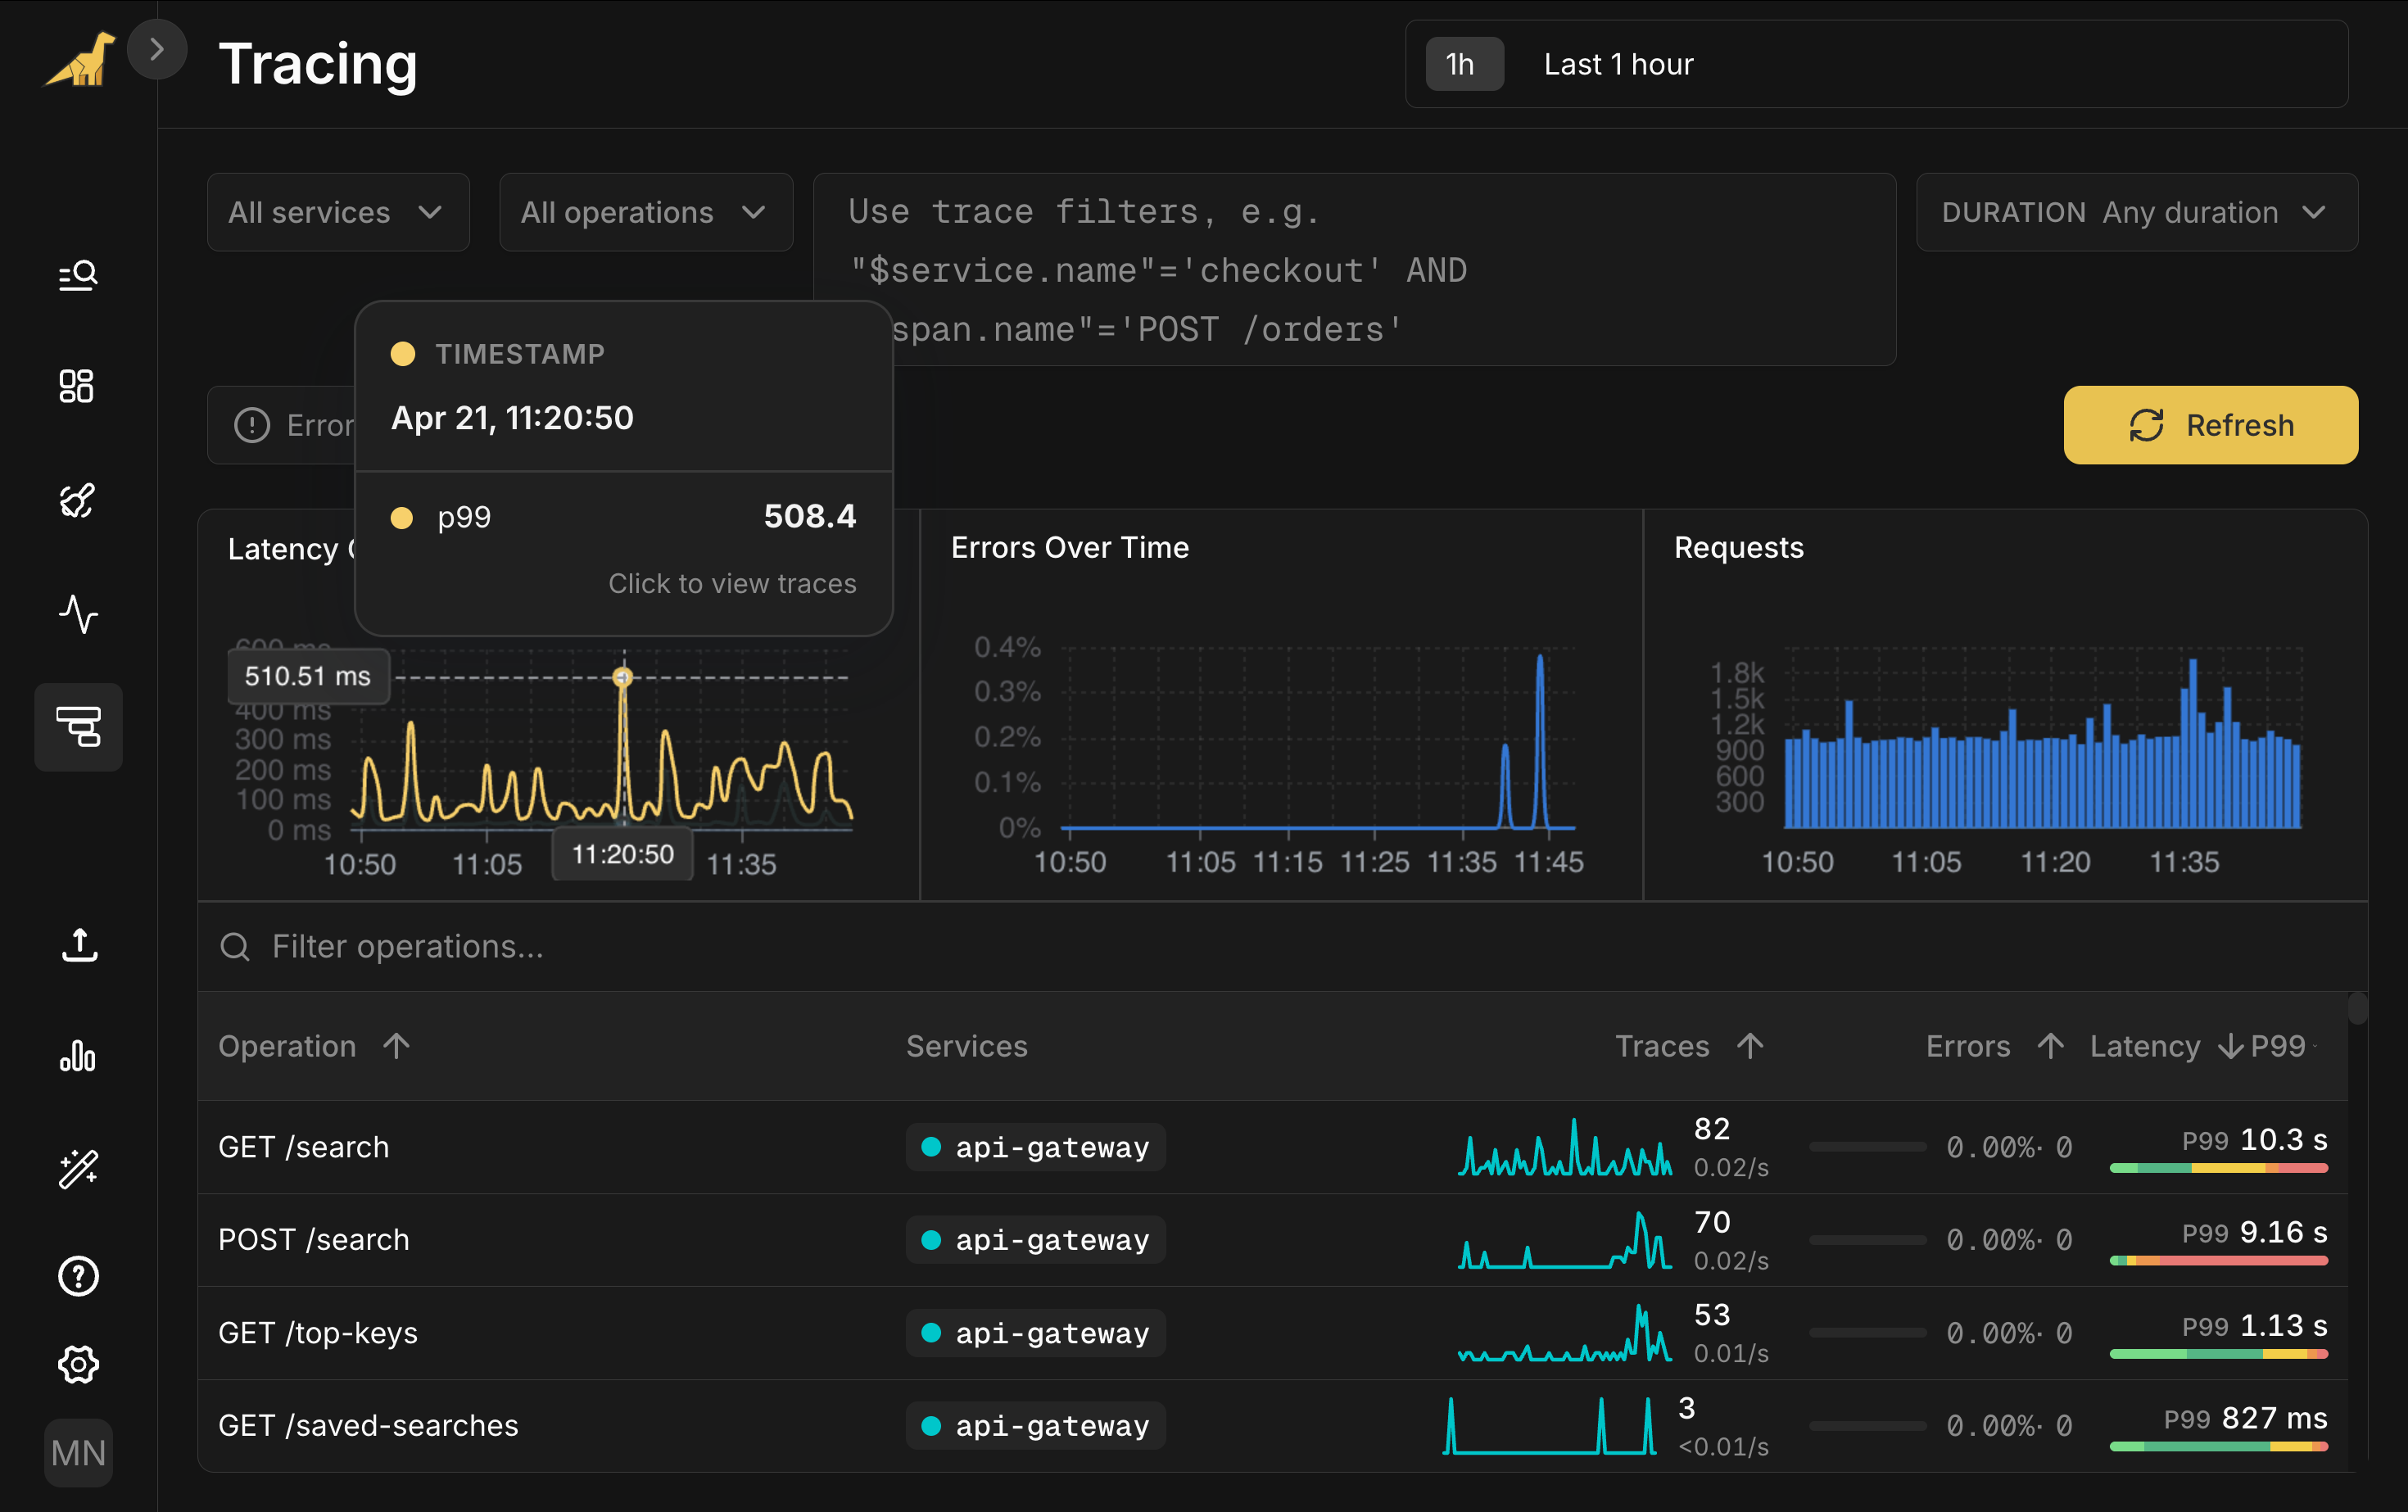Screen dimensions: 2408x1512
Task: Click the search magnifier icon beside Filter operations
Action: tap(235, 946)
